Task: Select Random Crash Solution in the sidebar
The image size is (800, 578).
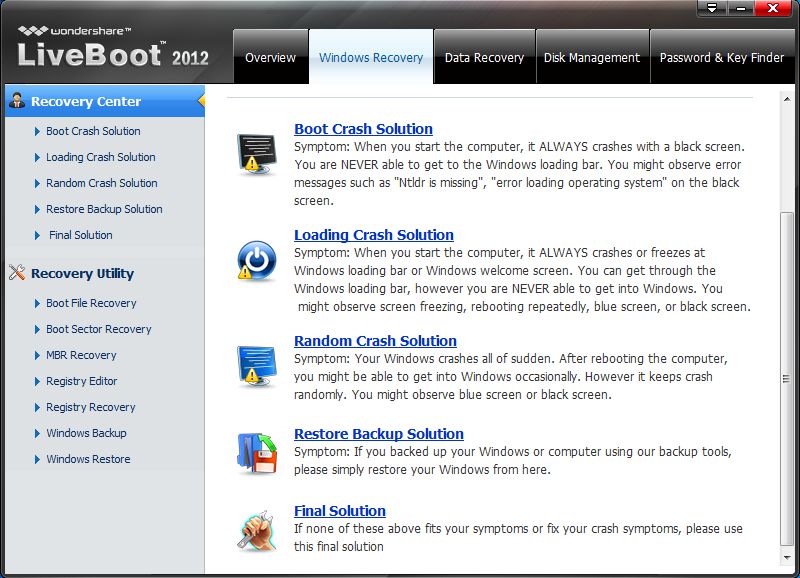Action: click(102, 183)
